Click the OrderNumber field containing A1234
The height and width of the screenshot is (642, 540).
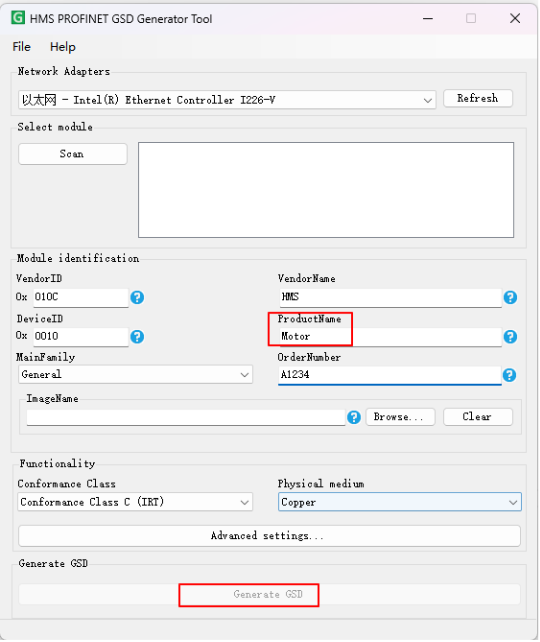point(390,375)
